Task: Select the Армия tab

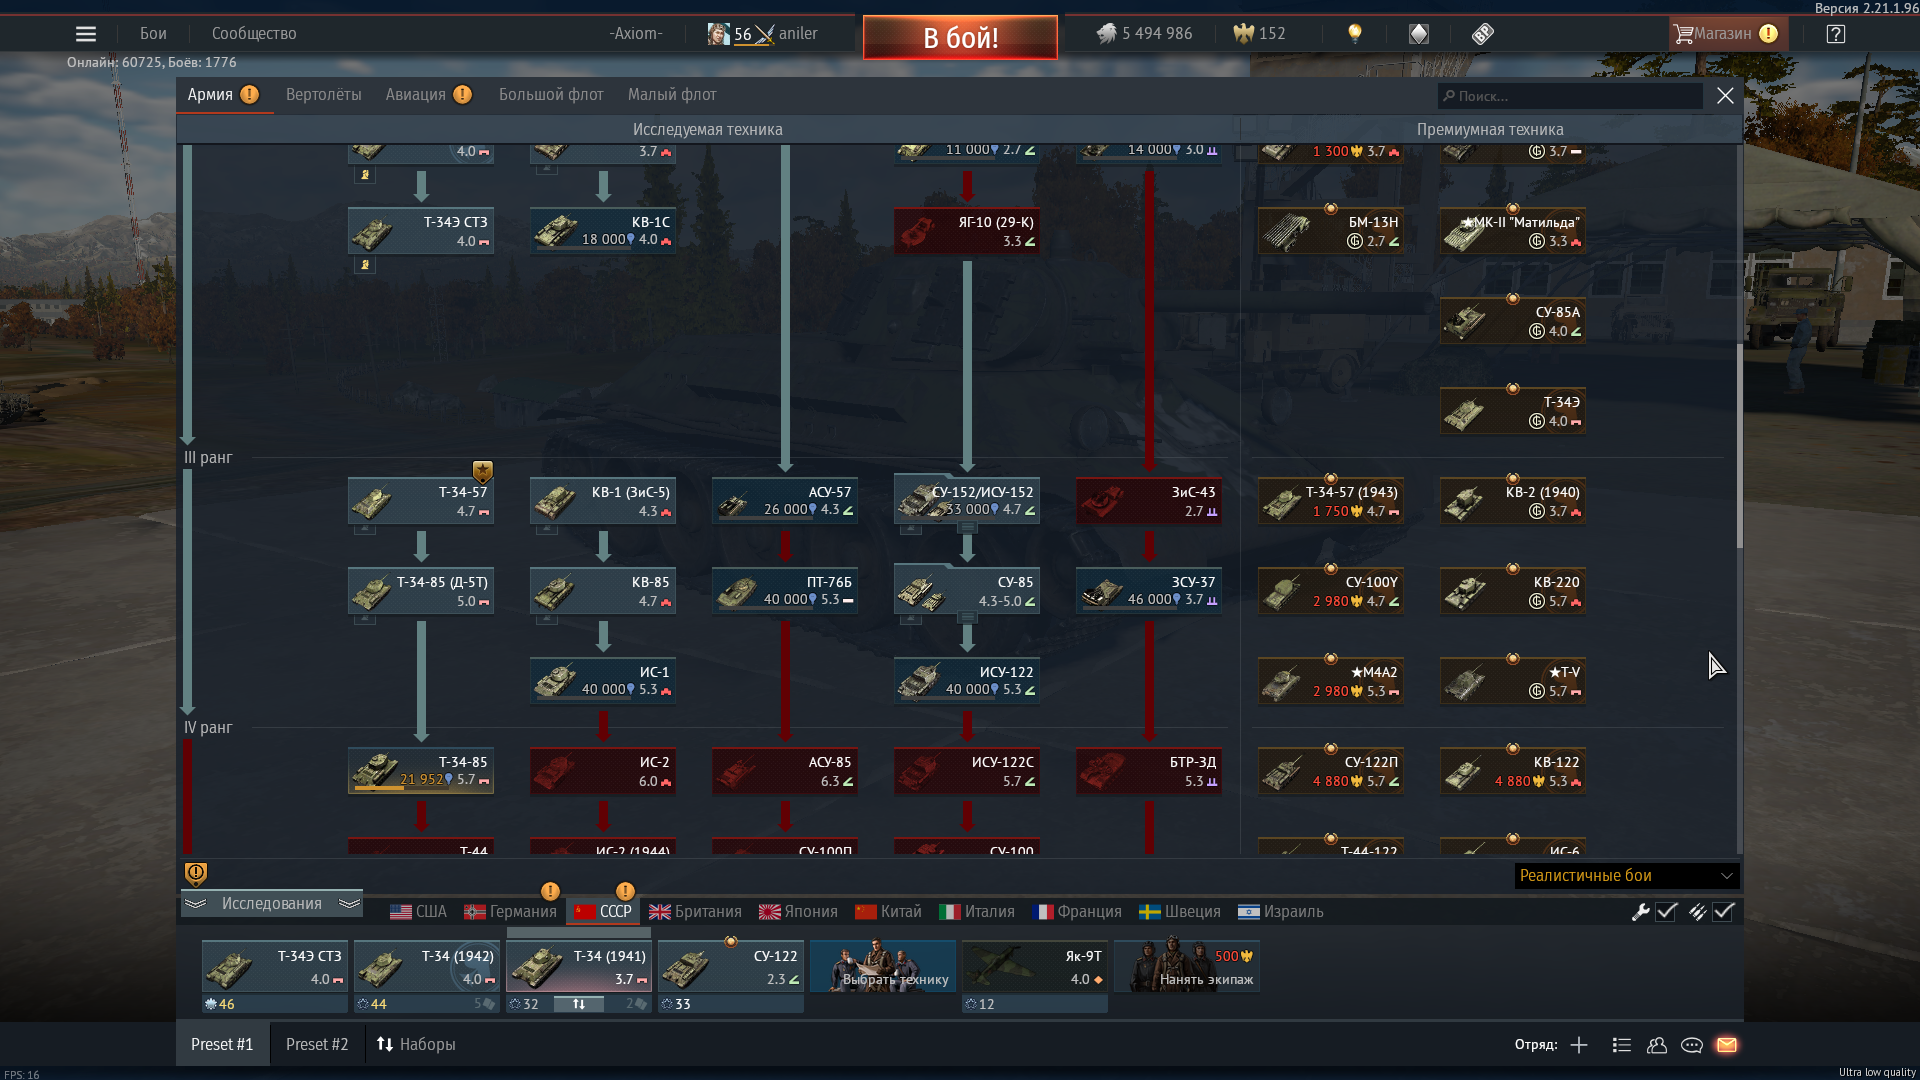Action: (x=210, y=95)
